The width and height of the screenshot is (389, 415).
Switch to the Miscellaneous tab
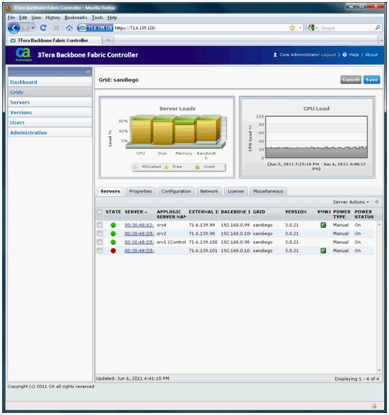coord(268,191)
